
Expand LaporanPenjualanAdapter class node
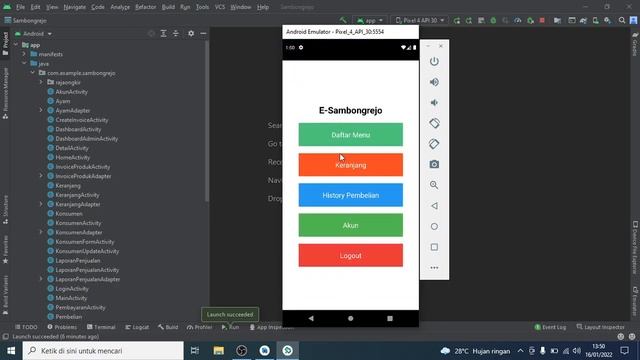(41, 279)
